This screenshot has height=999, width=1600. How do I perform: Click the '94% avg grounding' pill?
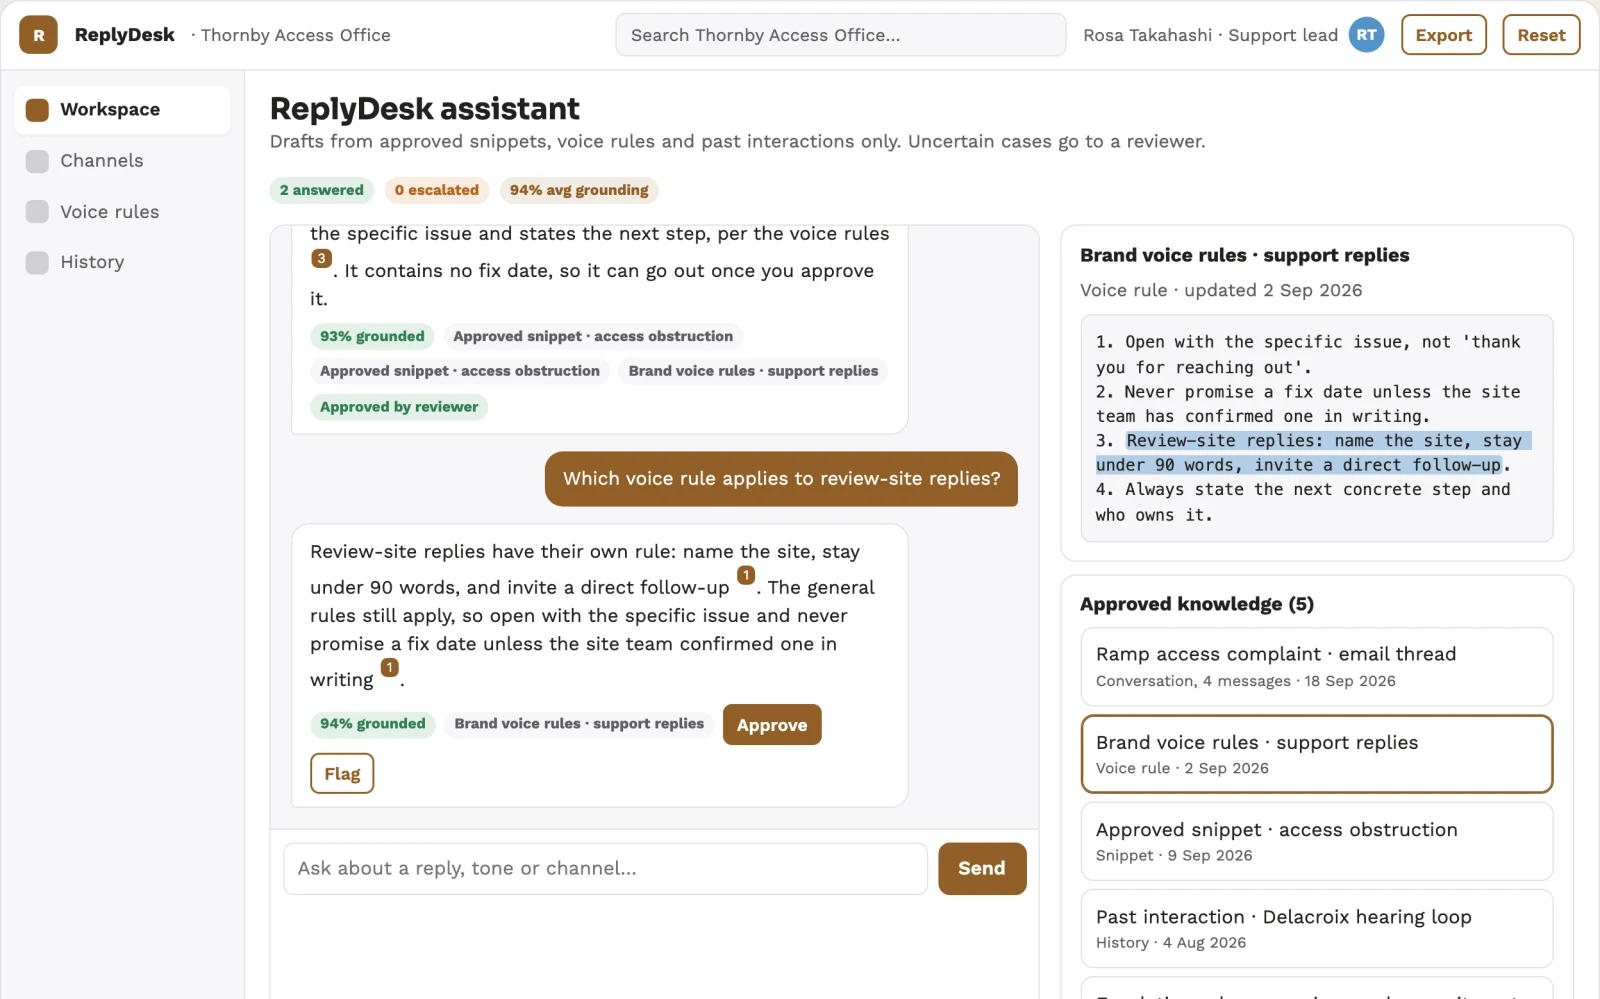tap(579, 190)
